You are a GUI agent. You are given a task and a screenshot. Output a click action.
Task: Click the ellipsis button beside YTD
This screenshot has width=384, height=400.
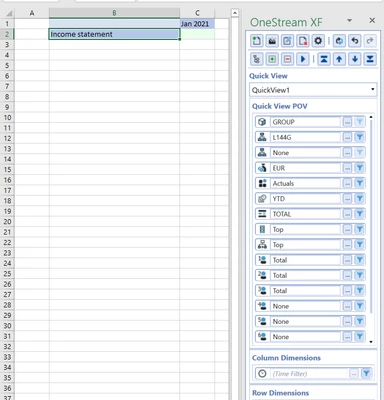347,198
